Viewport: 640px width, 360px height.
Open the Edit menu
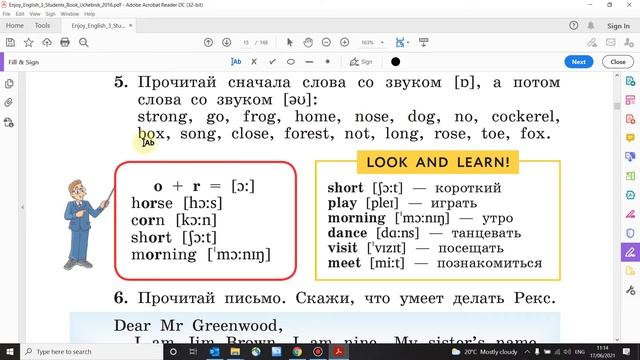[20, 14]
